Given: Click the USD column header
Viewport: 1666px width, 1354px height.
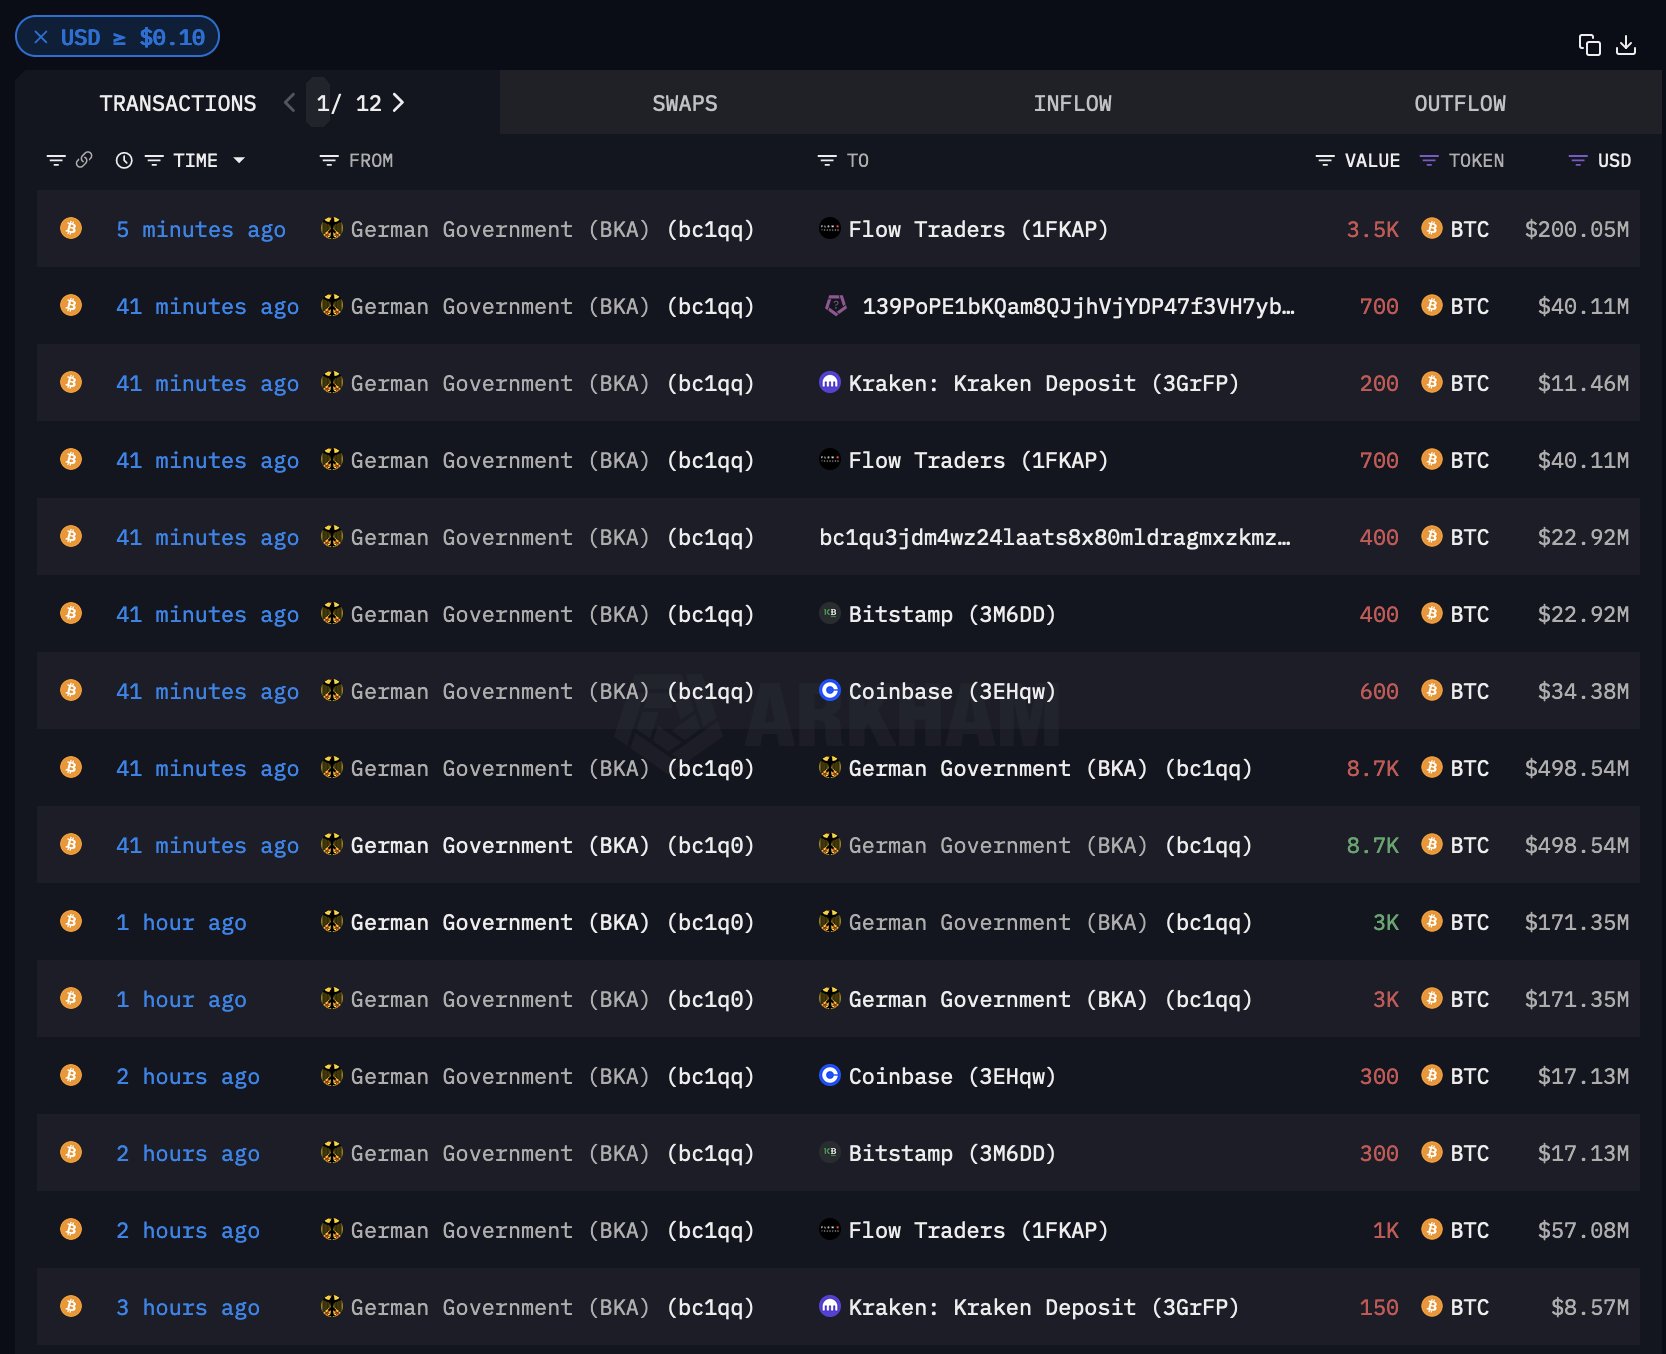Looking at the screenshot, I should [x=1614, y=160].
